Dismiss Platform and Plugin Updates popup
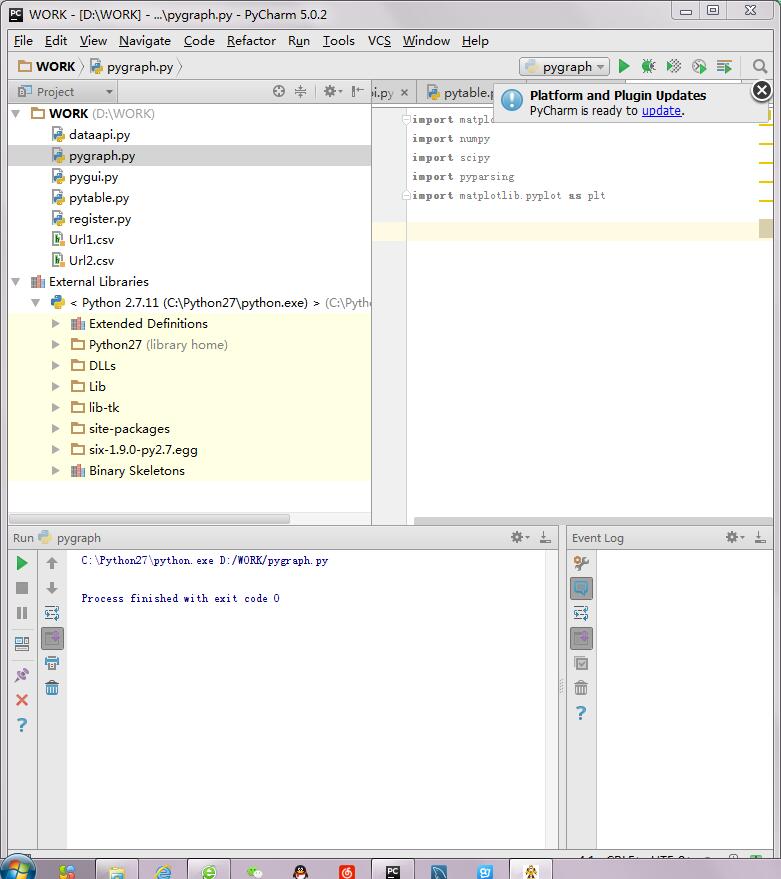The width and height of the screenshot is (781, 879). point(762,90)
